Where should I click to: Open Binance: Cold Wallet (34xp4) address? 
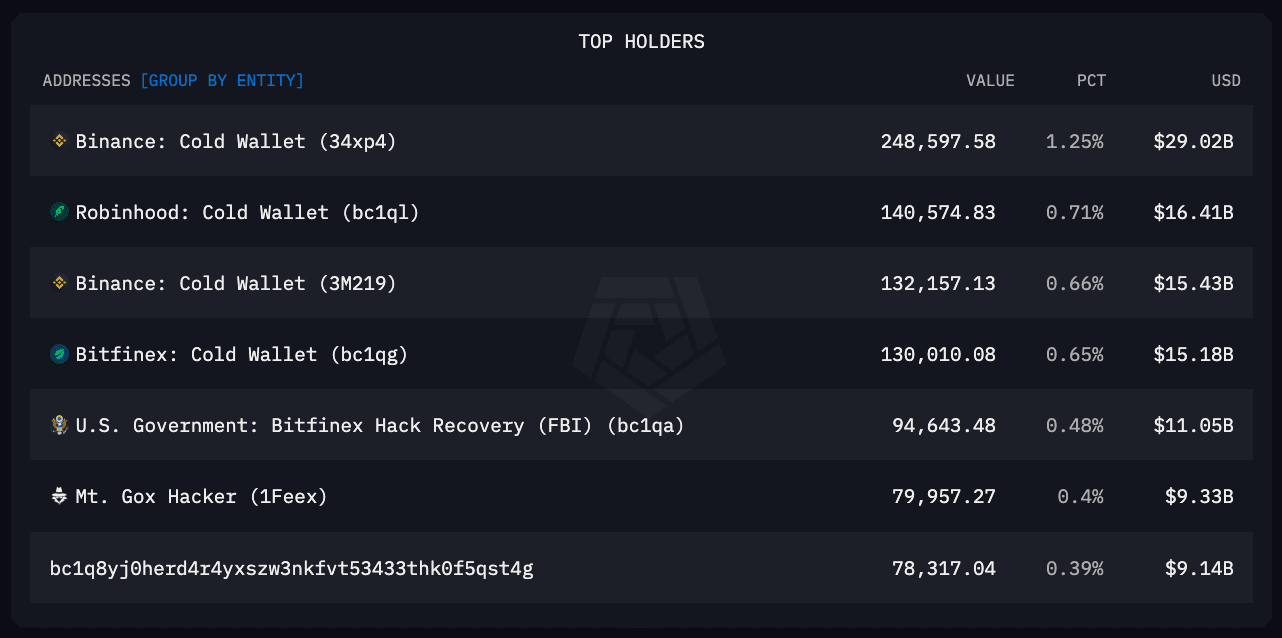click(236, 141)
